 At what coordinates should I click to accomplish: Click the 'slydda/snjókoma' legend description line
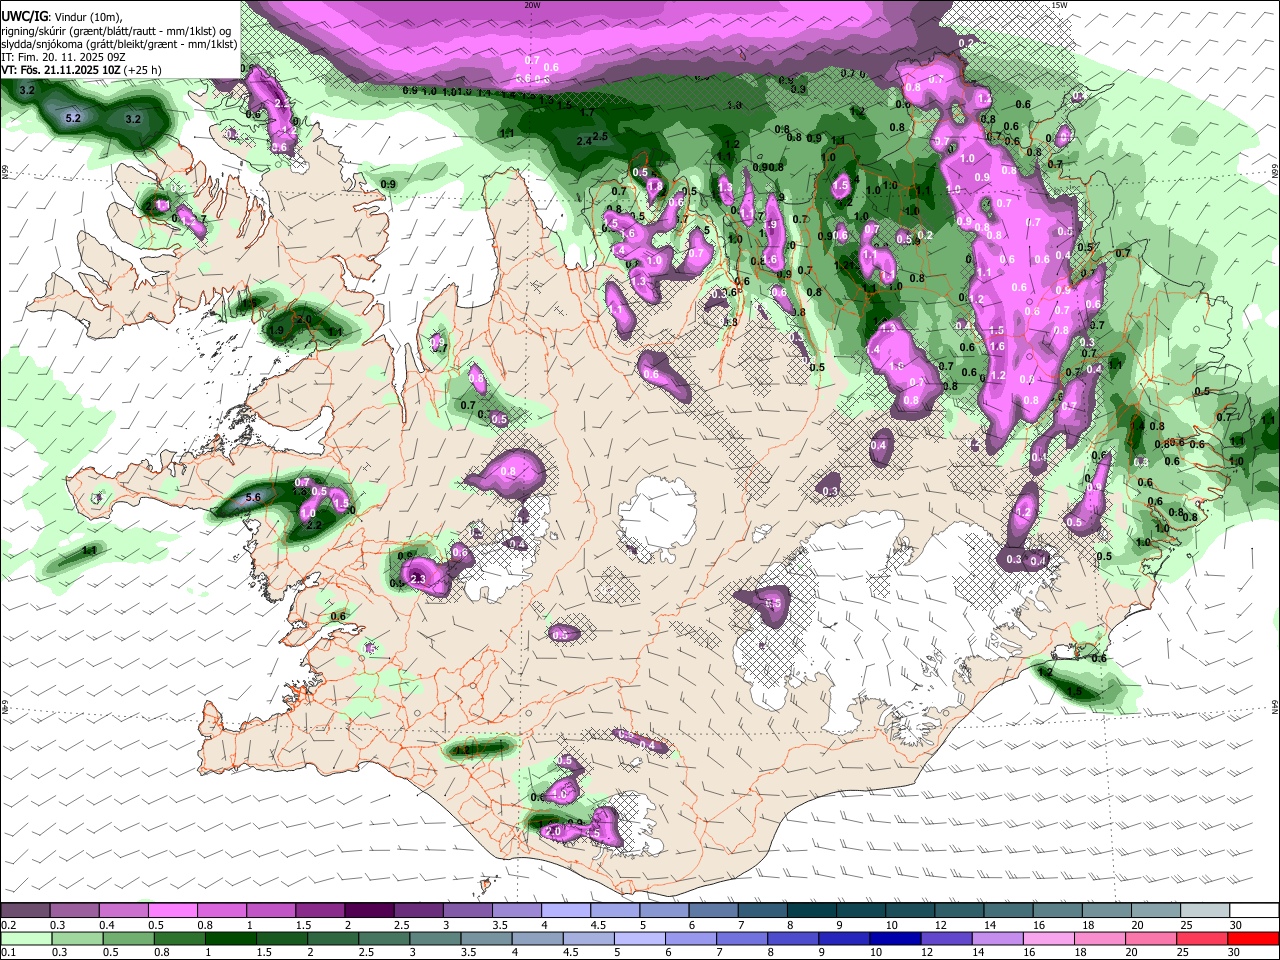pos(120,44)
